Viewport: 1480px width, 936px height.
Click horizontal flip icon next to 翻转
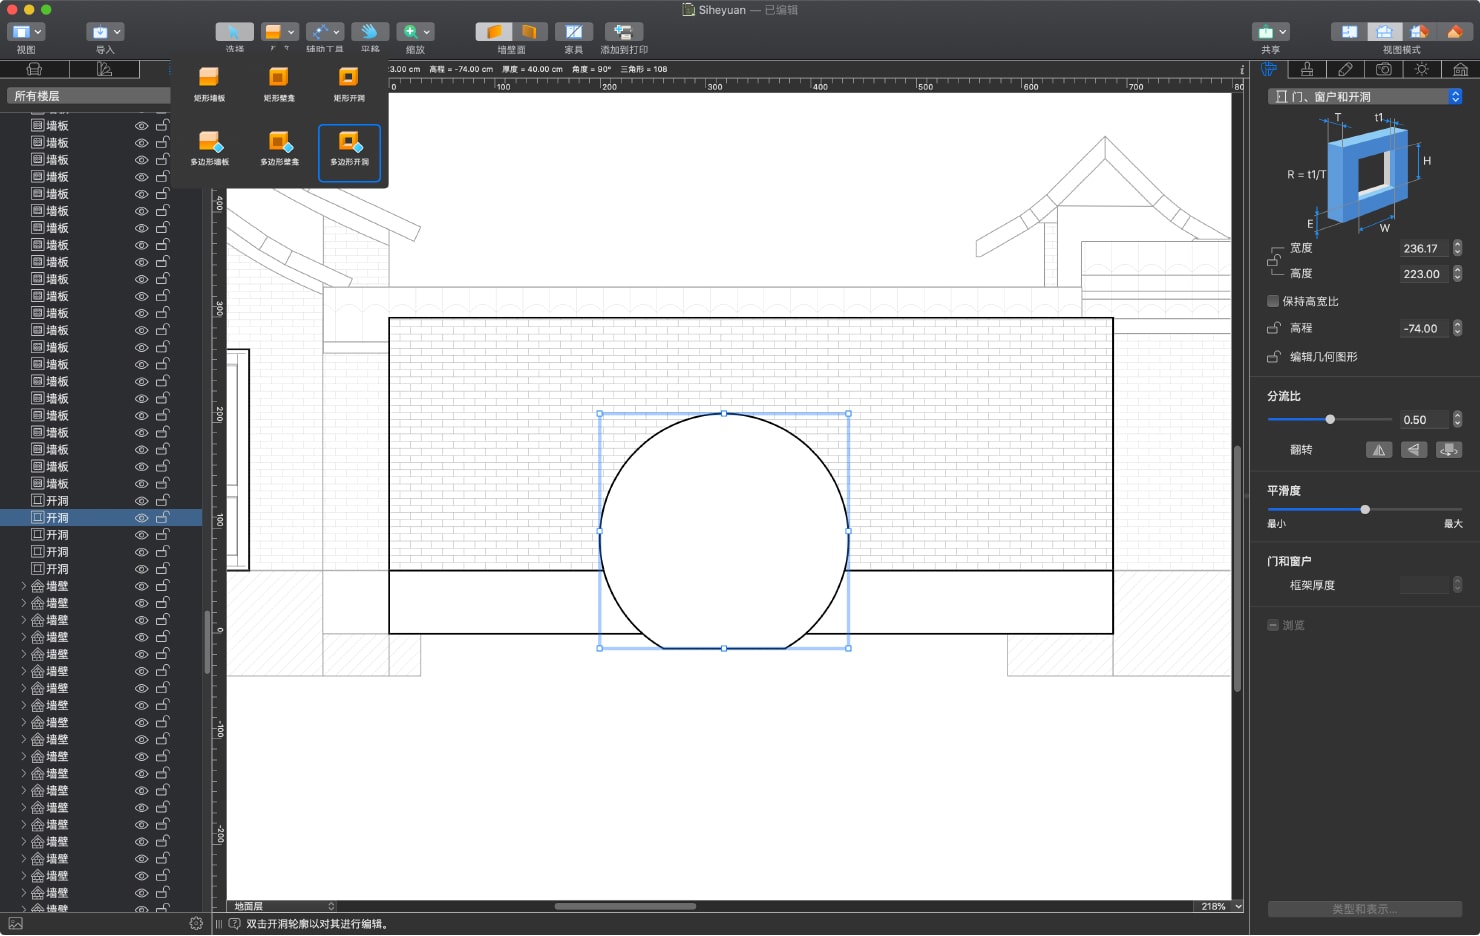pos(1379,450)
